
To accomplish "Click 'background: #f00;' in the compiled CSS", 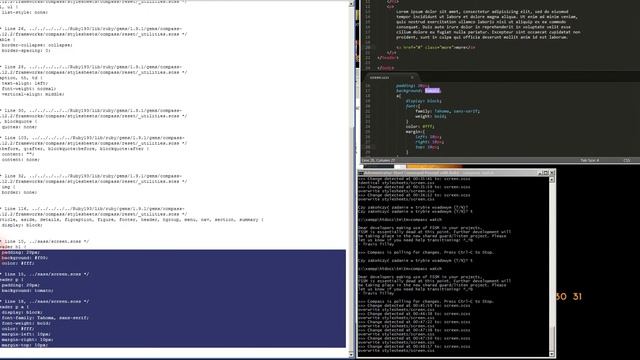I will pyautogui.click(x=25, y=258).
